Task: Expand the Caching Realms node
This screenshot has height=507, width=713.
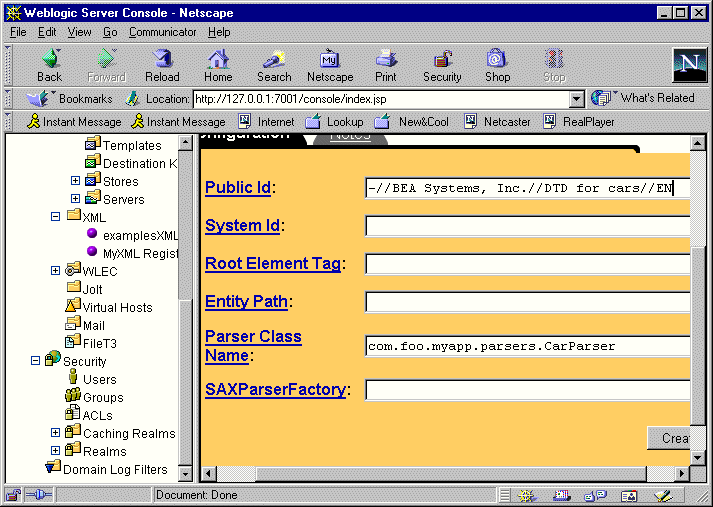Action: point(55,432)
